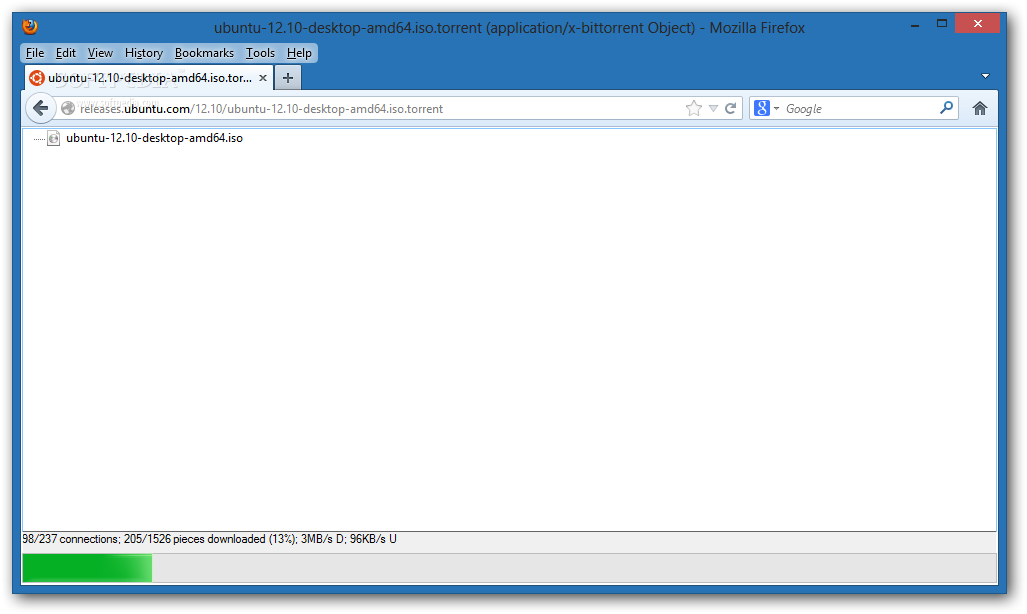
Task: Close the Firefox window
Action: [x=977, y=24]
